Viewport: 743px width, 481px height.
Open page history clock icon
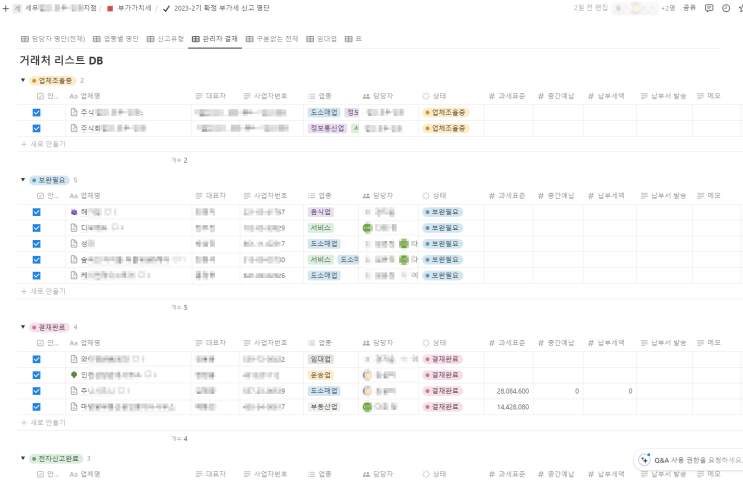(x=726, y=8)
